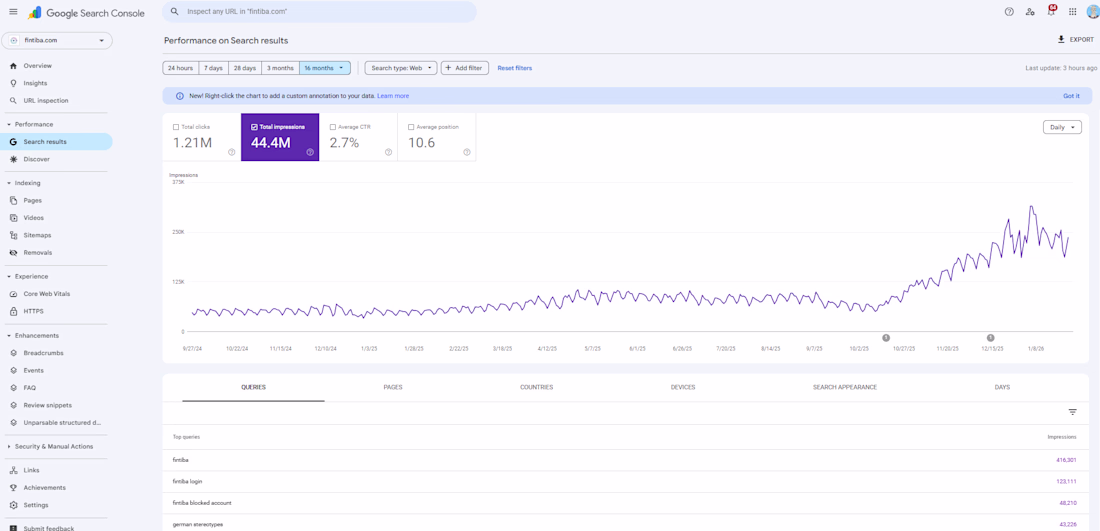Open the users and permissions icon
This screenshot has width=1100, height=531.
tap(1030, 12)
